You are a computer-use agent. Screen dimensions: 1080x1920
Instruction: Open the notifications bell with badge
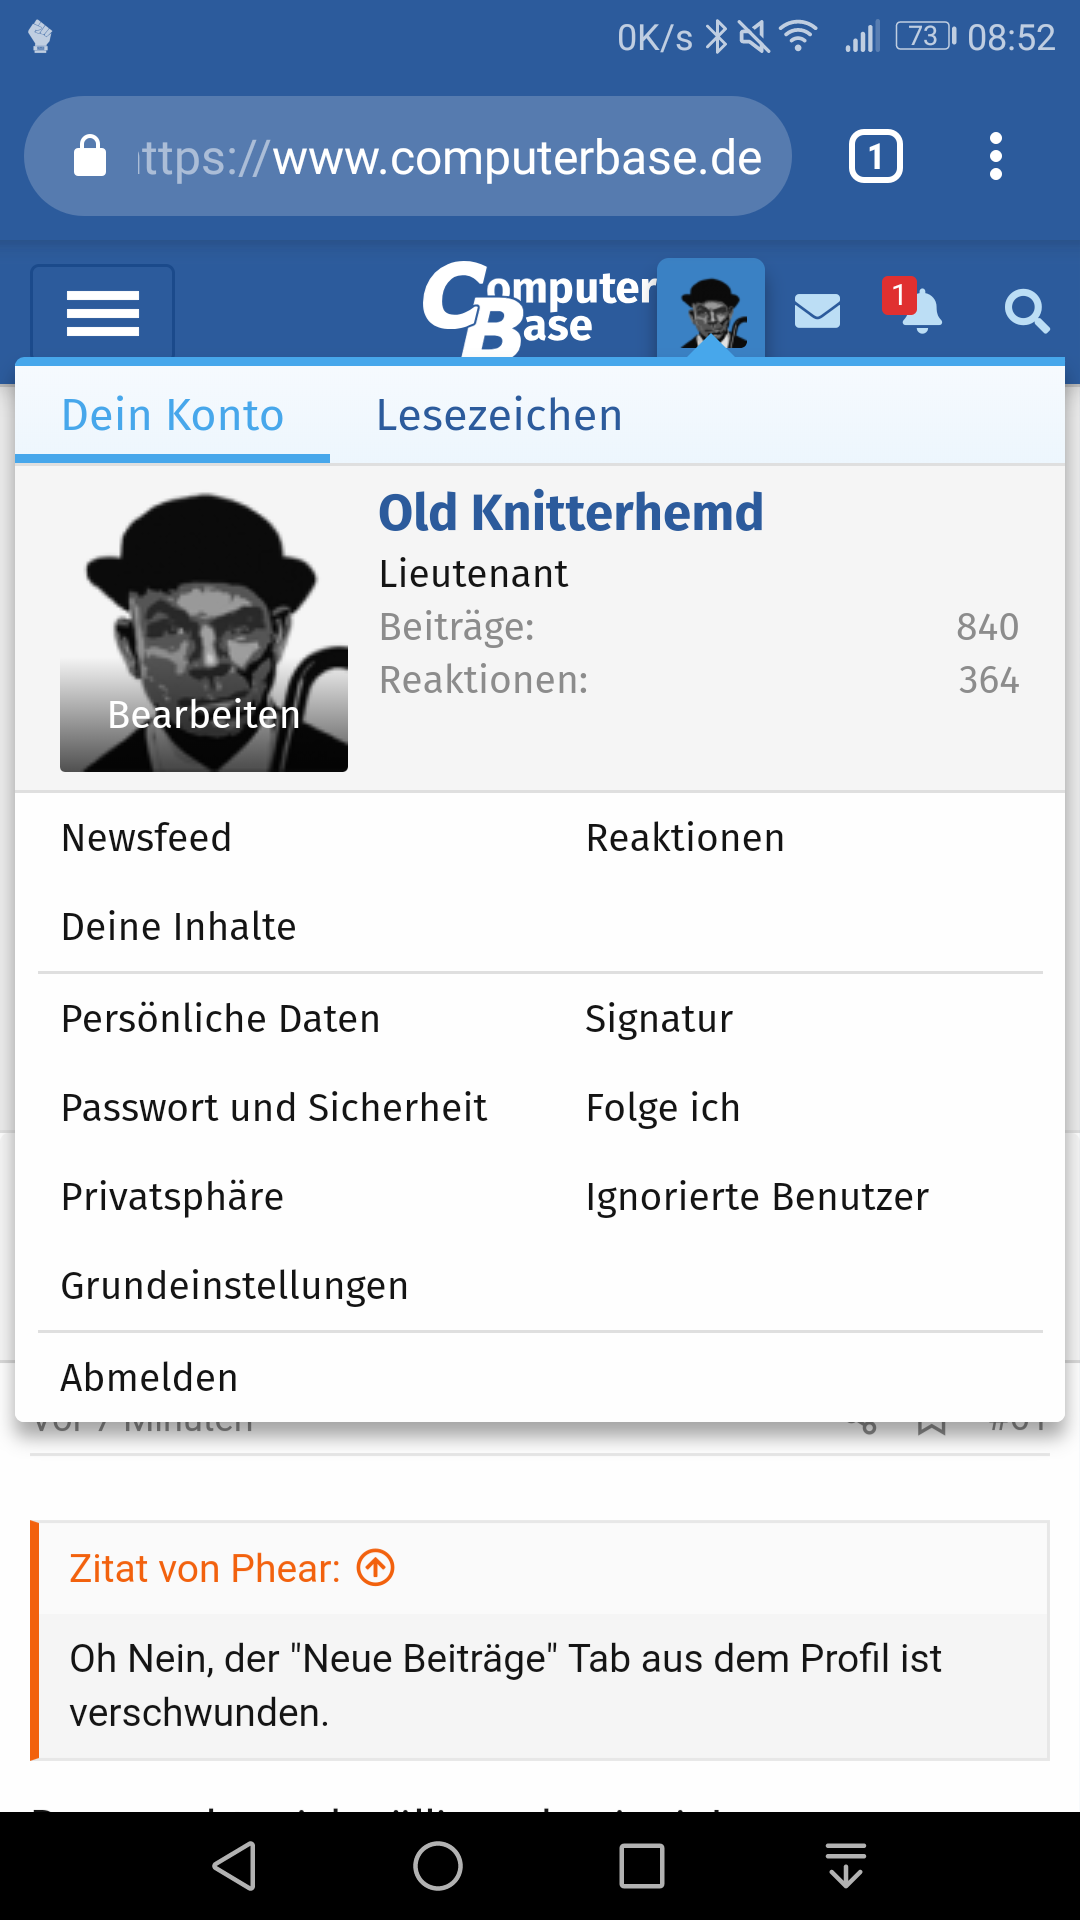tap(913, 305)
